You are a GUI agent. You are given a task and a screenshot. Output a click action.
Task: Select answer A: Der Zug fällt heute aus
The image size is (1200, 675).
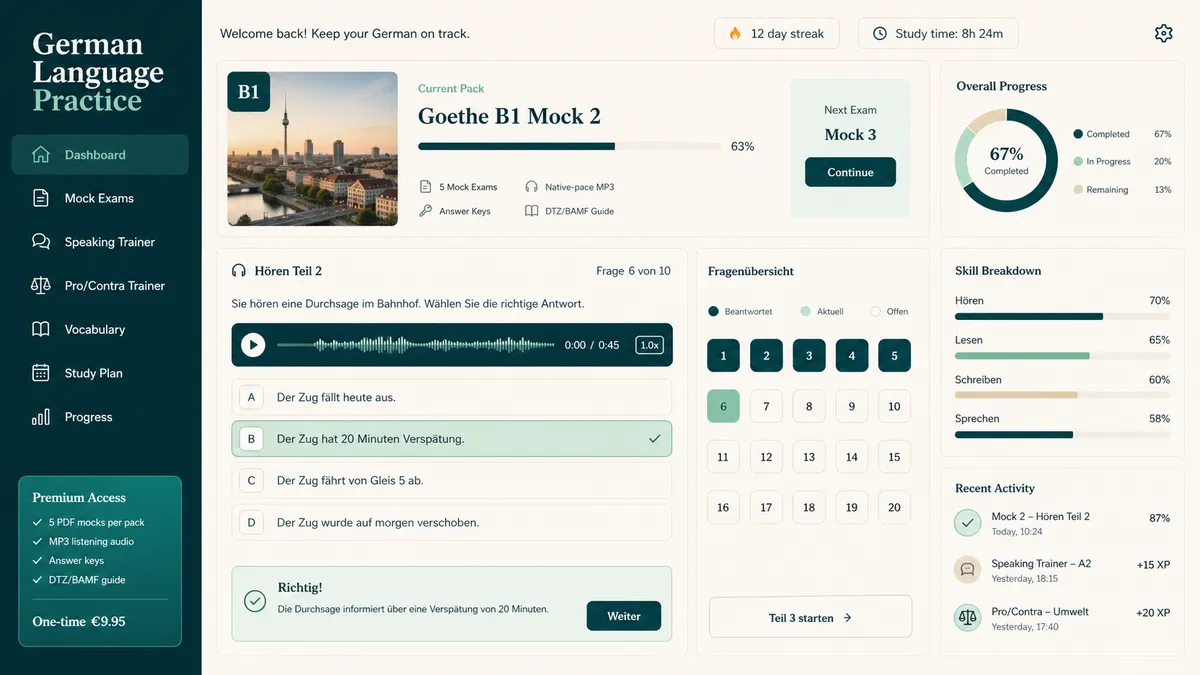pyautogui.click(x=452, y=397)
